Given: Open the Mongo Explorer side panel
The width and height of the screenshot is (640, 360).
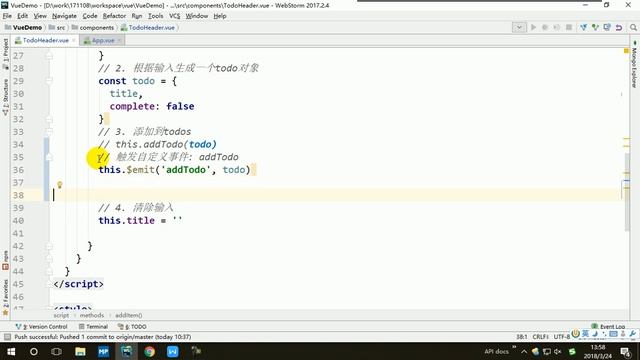Looking at the screenshot, I should 634,64.
